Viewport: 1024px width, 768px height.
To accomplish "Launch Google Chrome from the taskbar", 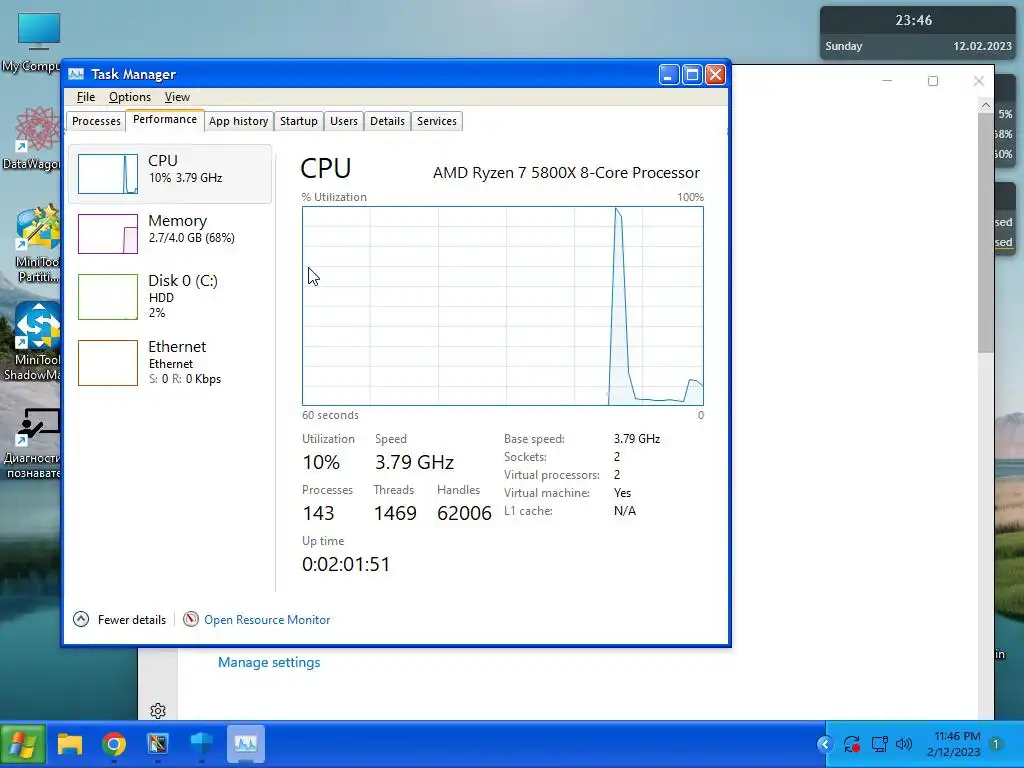I will point(114,744).
